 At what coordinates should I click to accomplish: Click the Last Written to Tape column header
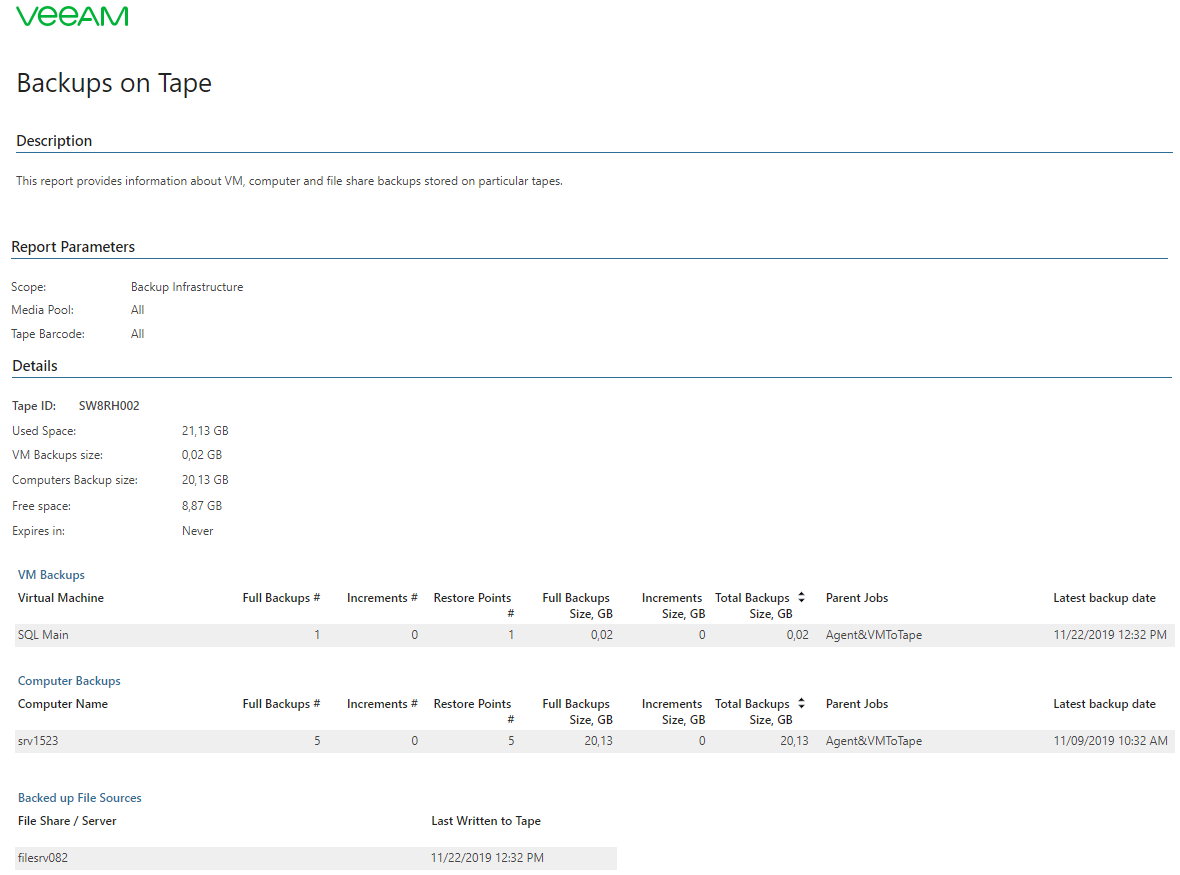pos(486,821)
